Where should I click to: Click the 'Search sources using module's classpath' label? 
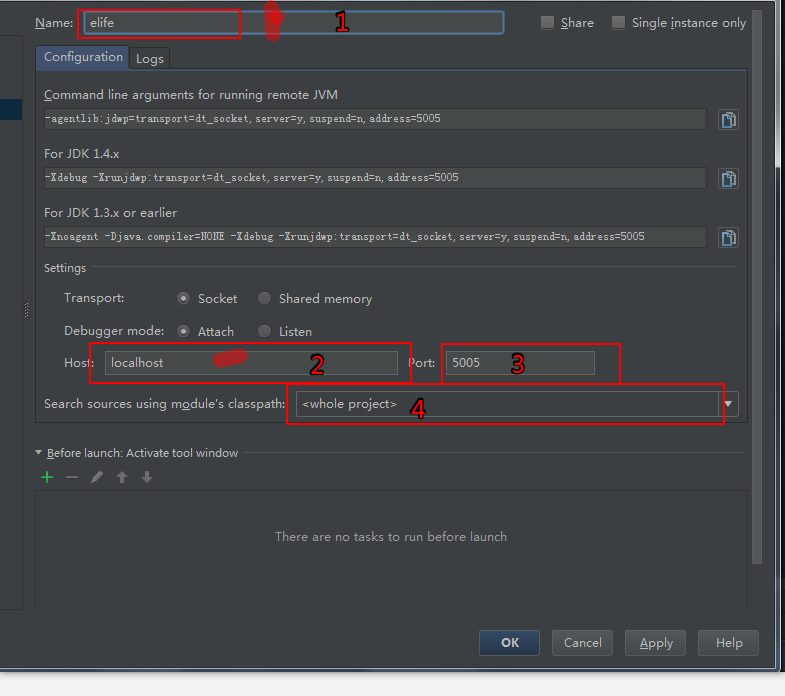point(165,404)
